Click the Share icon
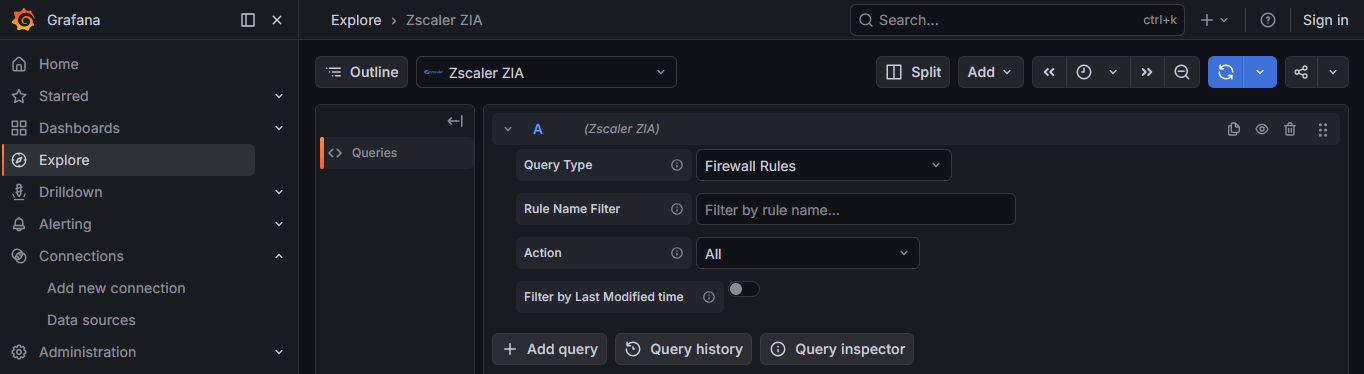The width and height of the screenshot is (1364, 374). [x=1301, y=72]
